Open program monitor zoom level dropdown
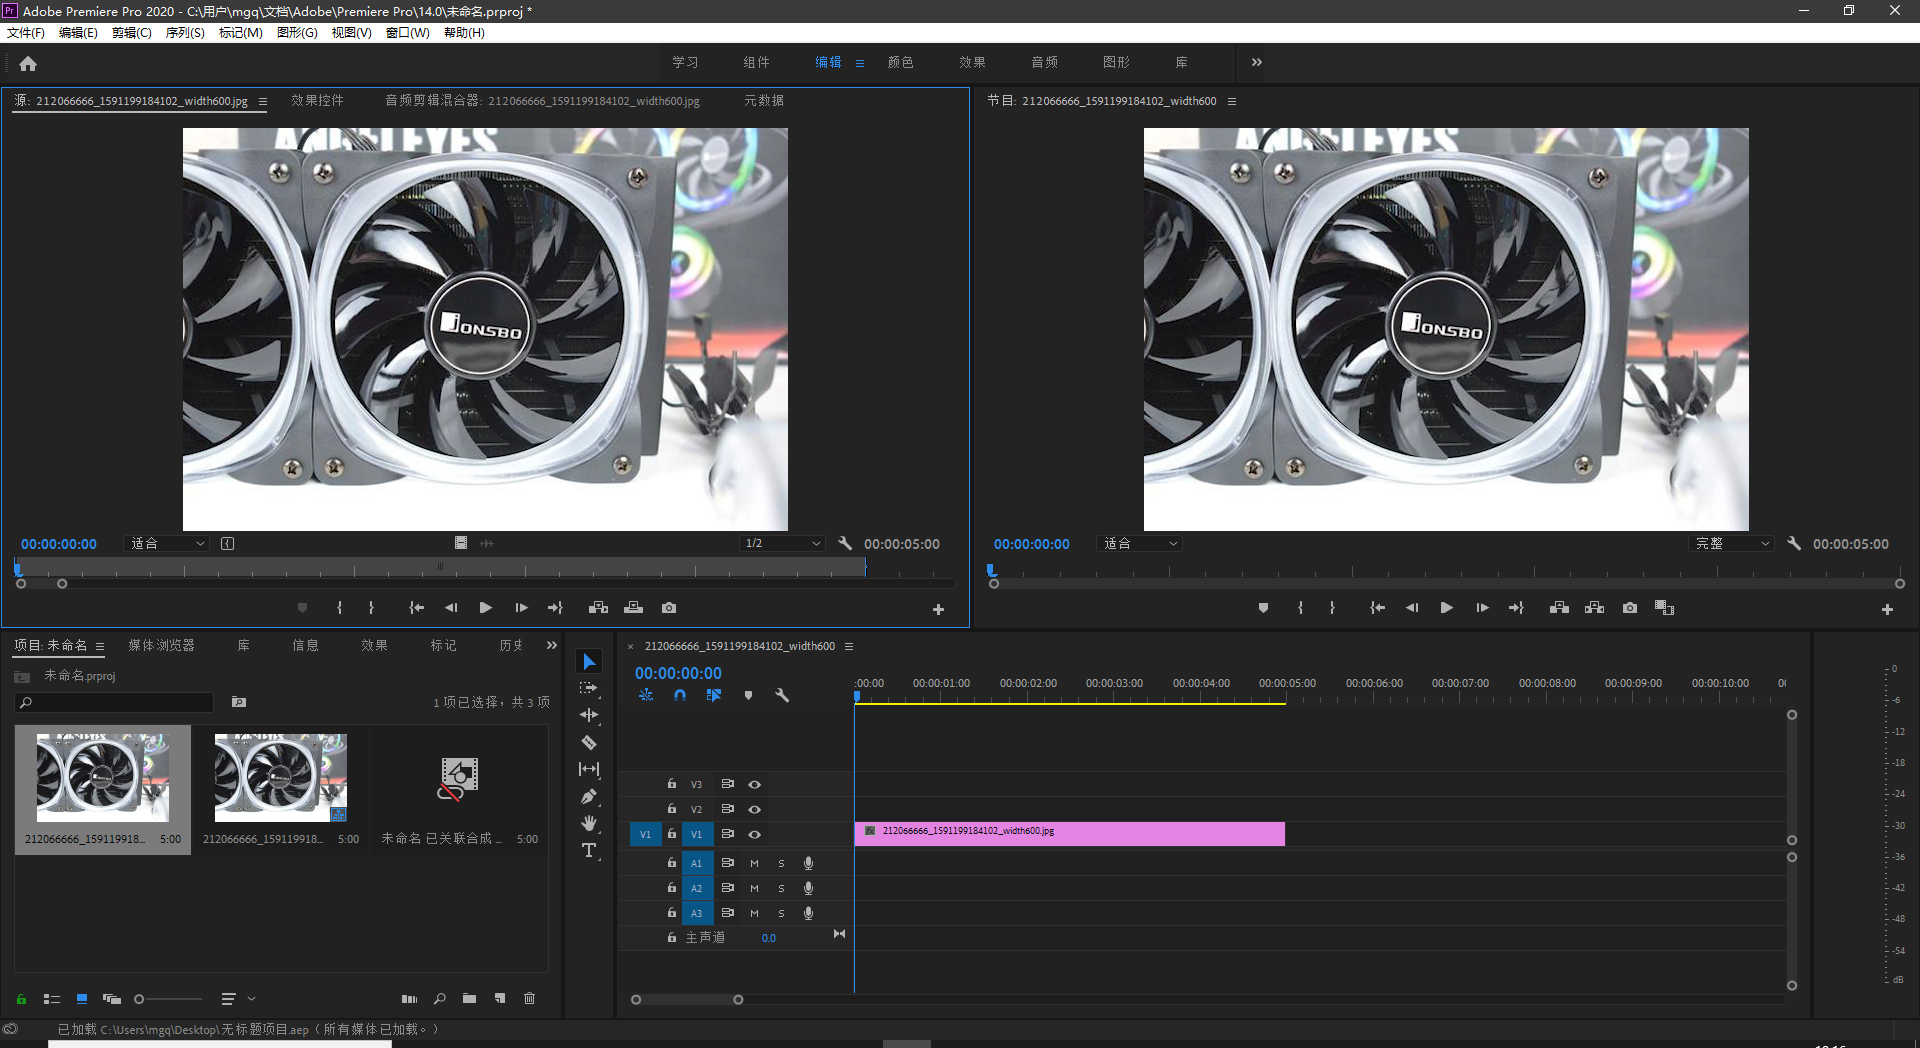Screen dimensions: 1920x1048 coord(1140,543)
